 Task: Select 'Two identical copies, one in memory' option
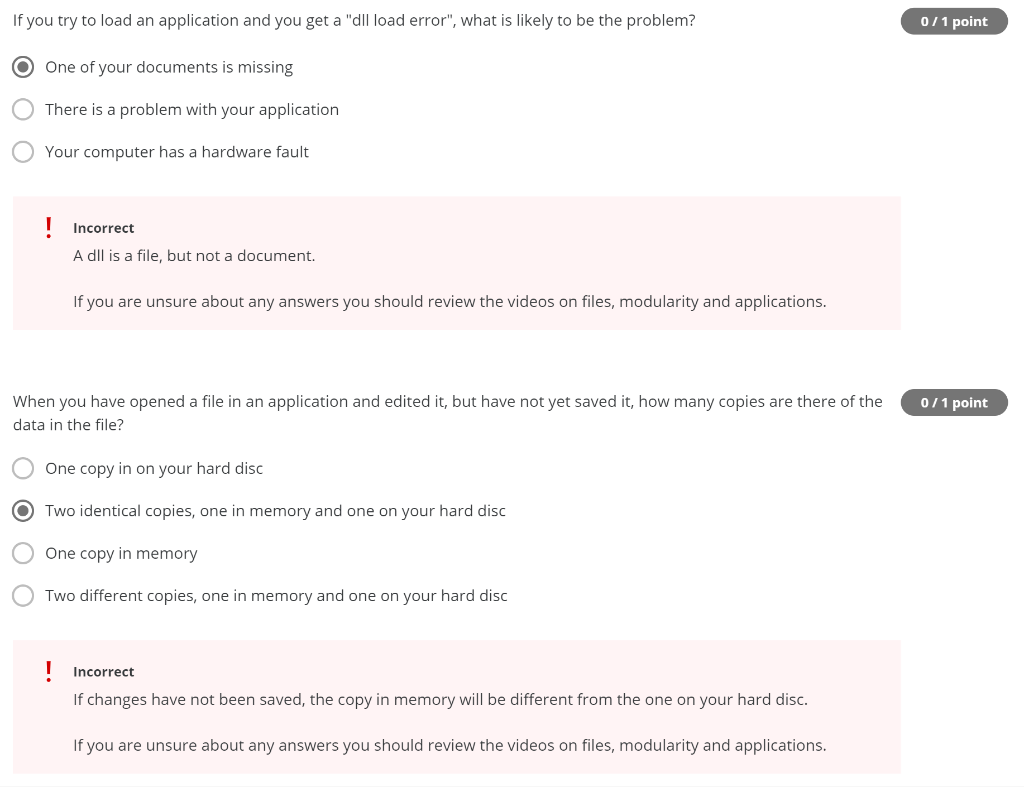(23, 510)
